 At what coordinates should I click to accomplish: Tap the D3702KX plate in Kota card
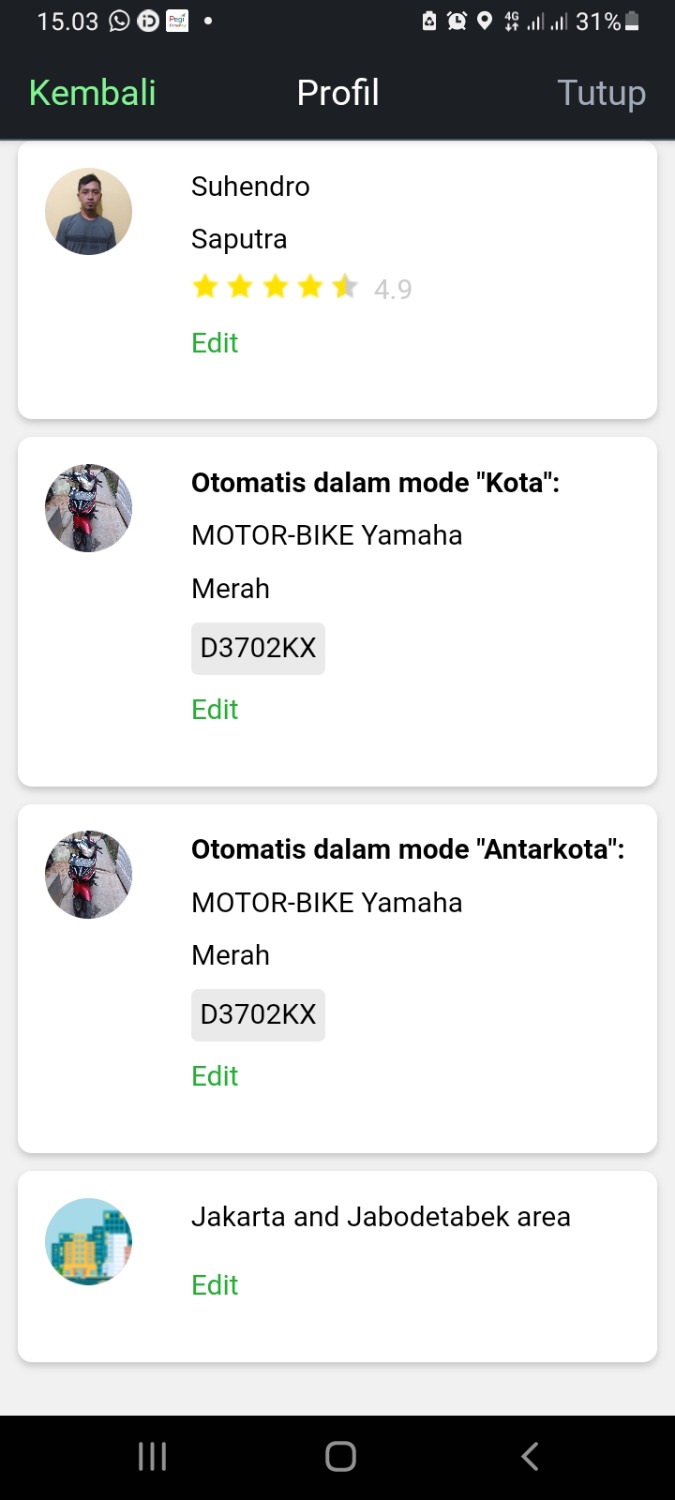click(x=258, y=648)
